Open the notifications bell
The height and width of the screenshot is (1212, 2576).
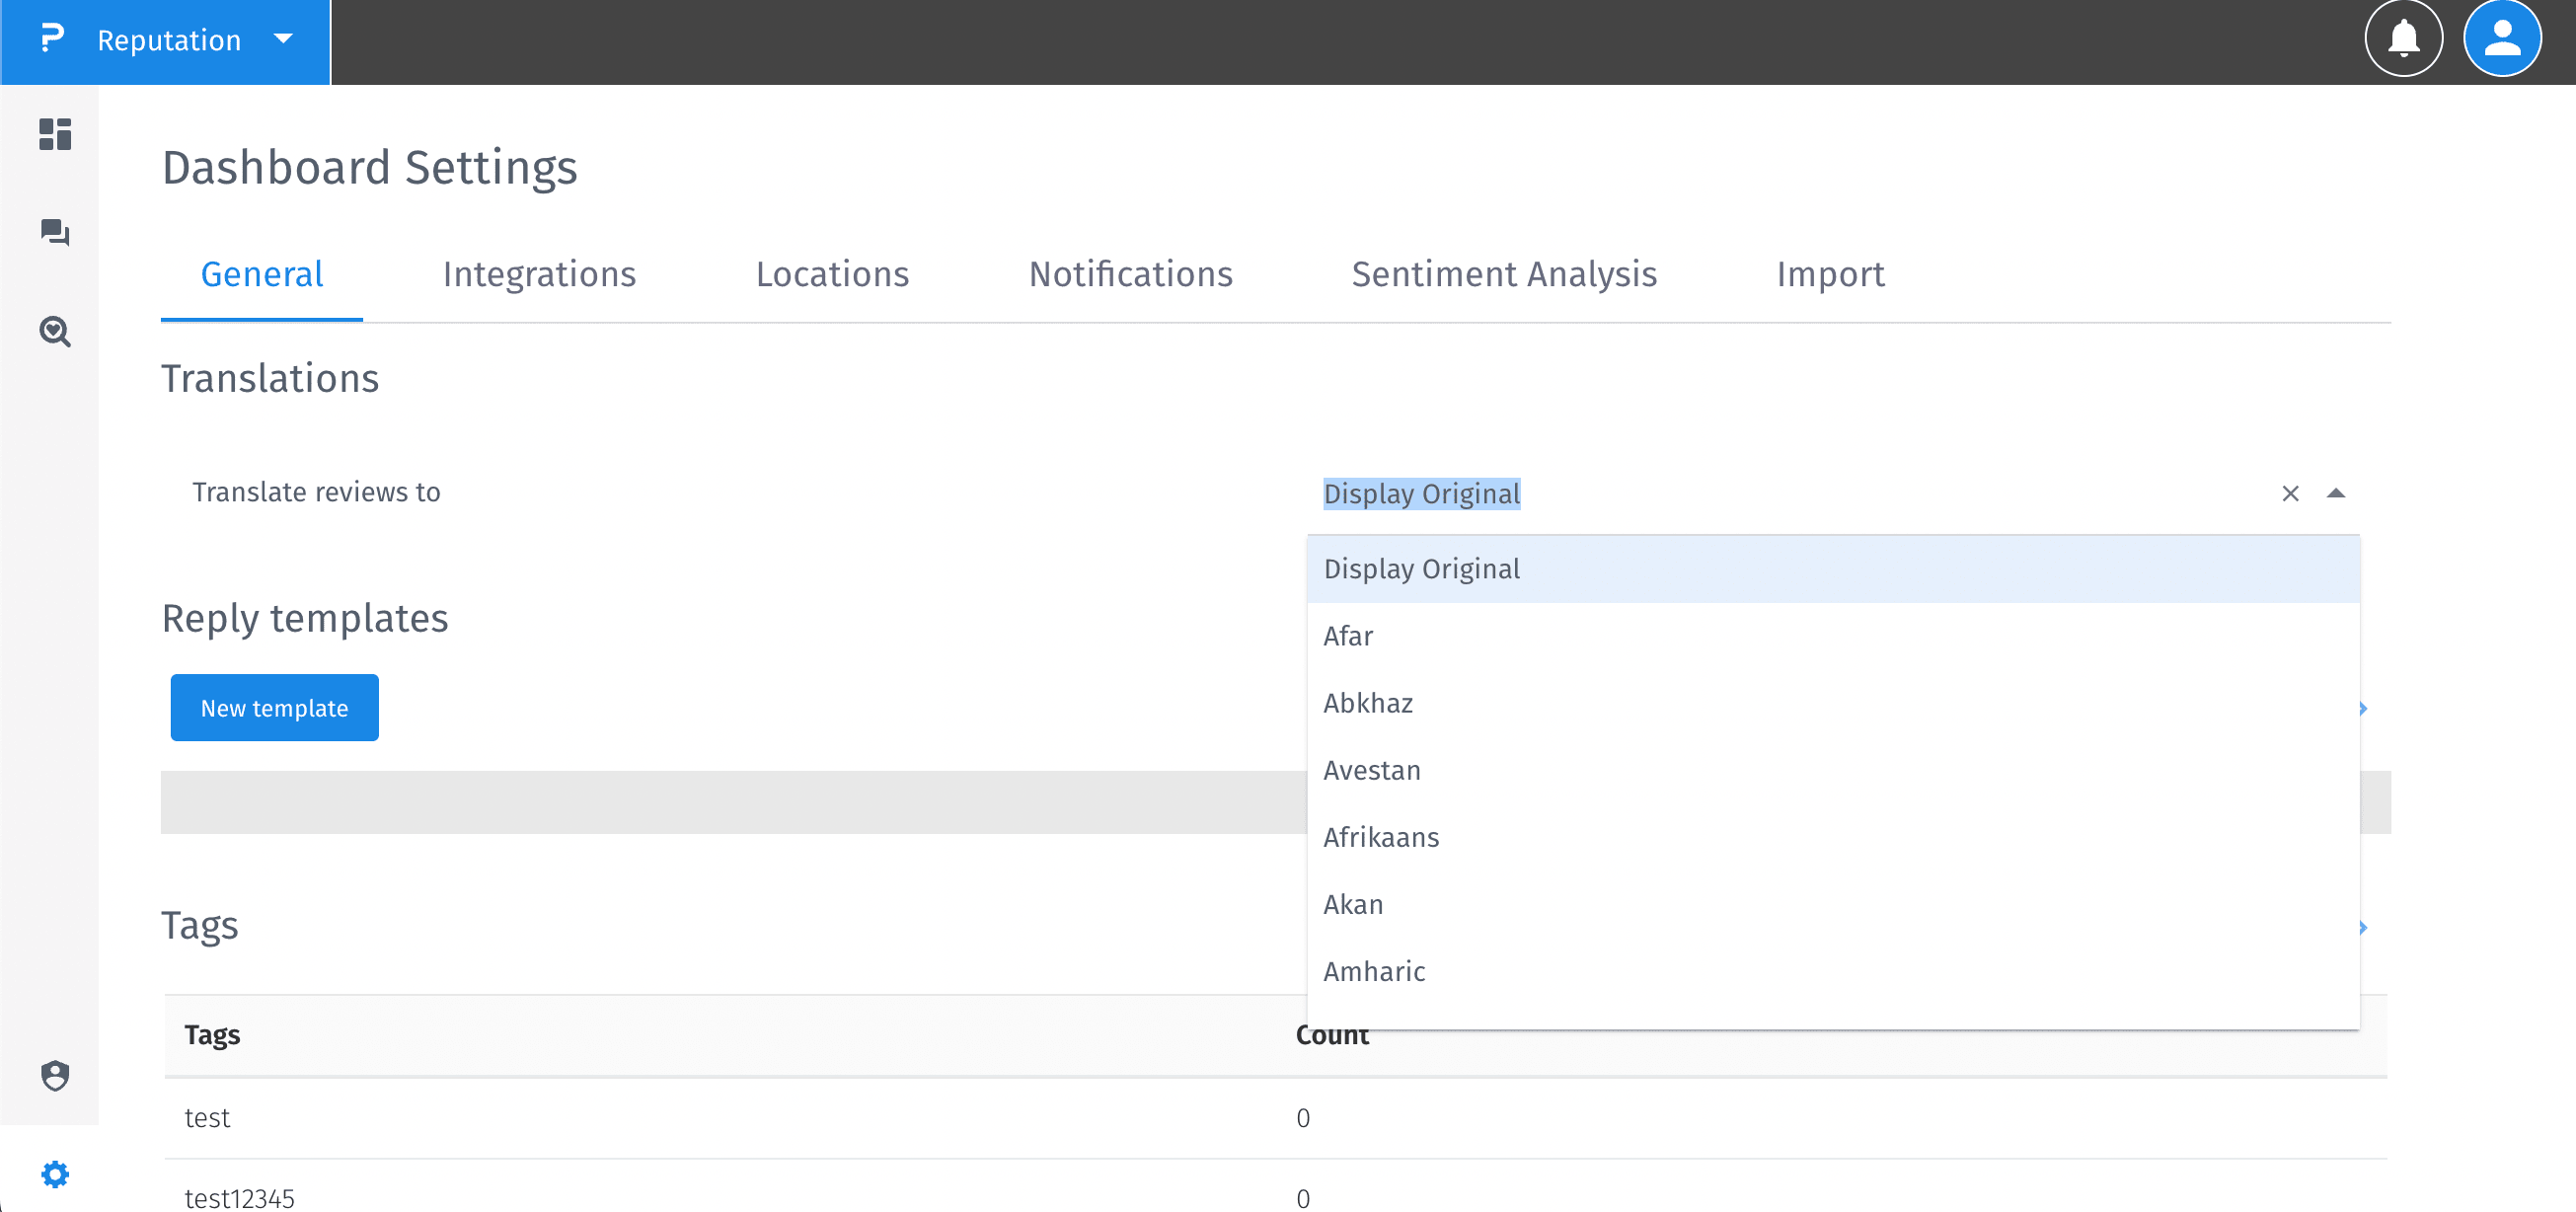2403,39
